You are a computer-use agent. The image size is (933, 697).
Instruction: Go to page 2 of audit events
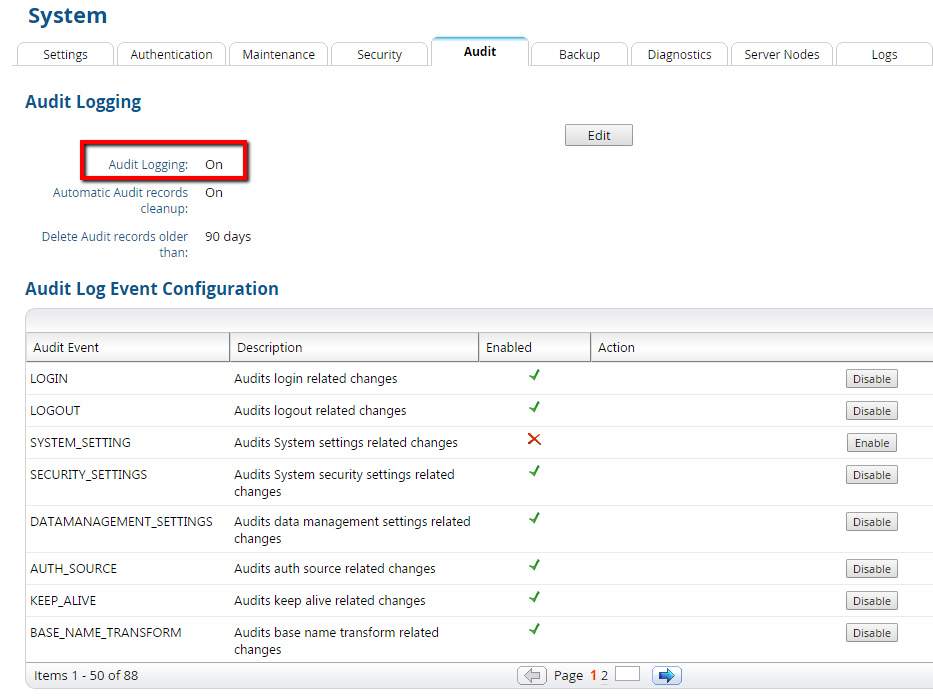(x=604, y=676)
